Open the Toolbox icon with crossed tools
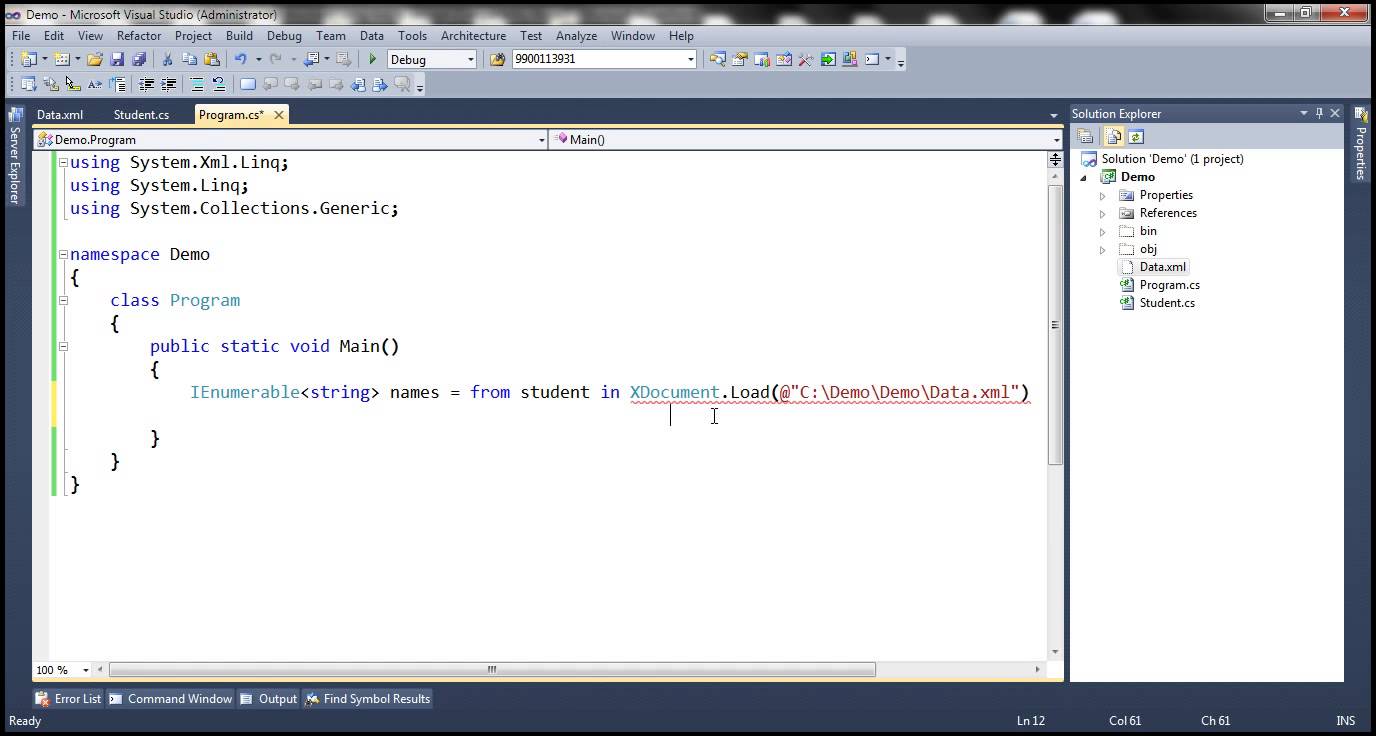1376x736 pixels. (806, 59)
